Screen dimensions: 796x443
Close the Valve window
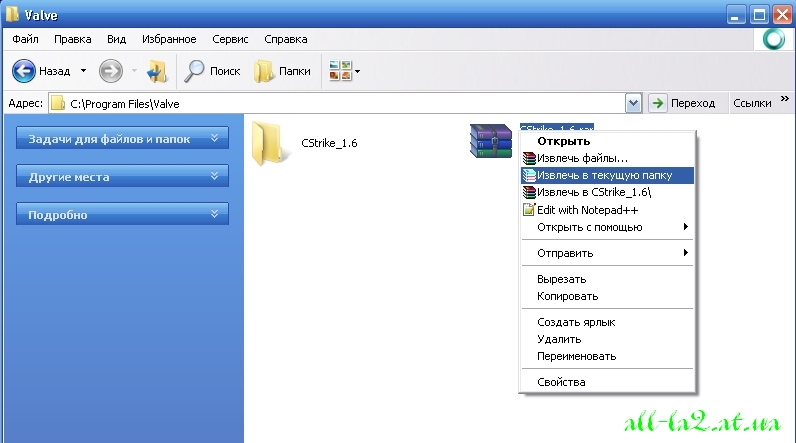[x=782, y=15]
